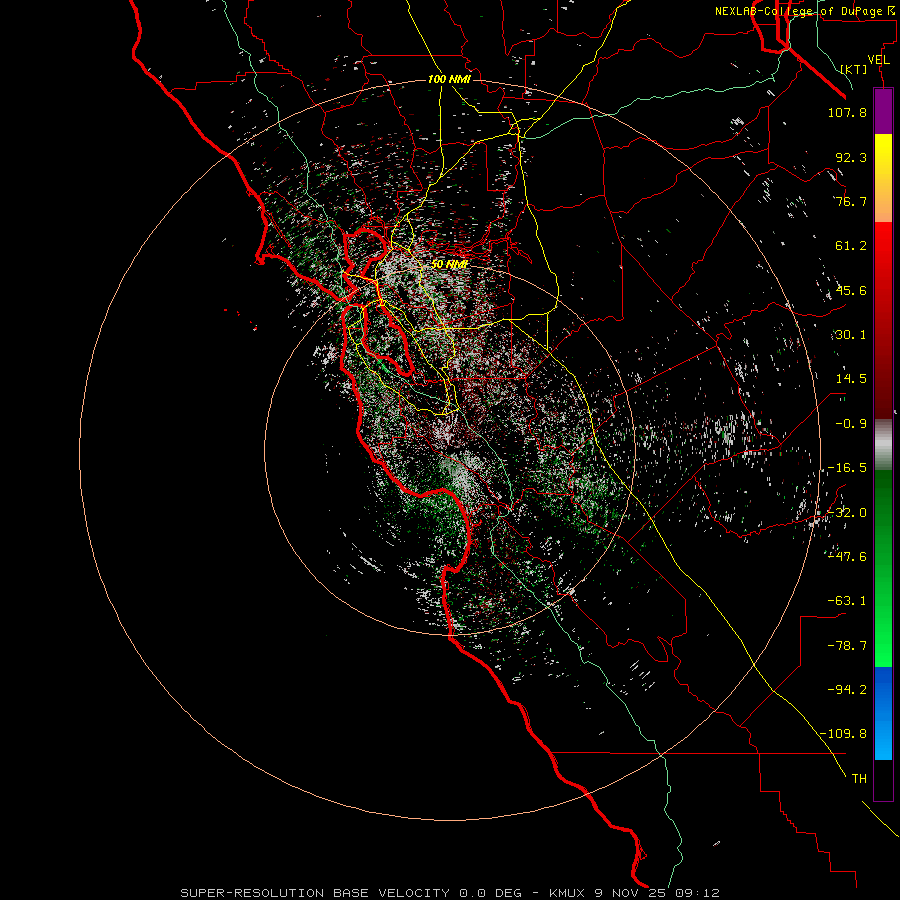
Task: Select the blue segment of the color bar
Action: (x=883, y=713)
